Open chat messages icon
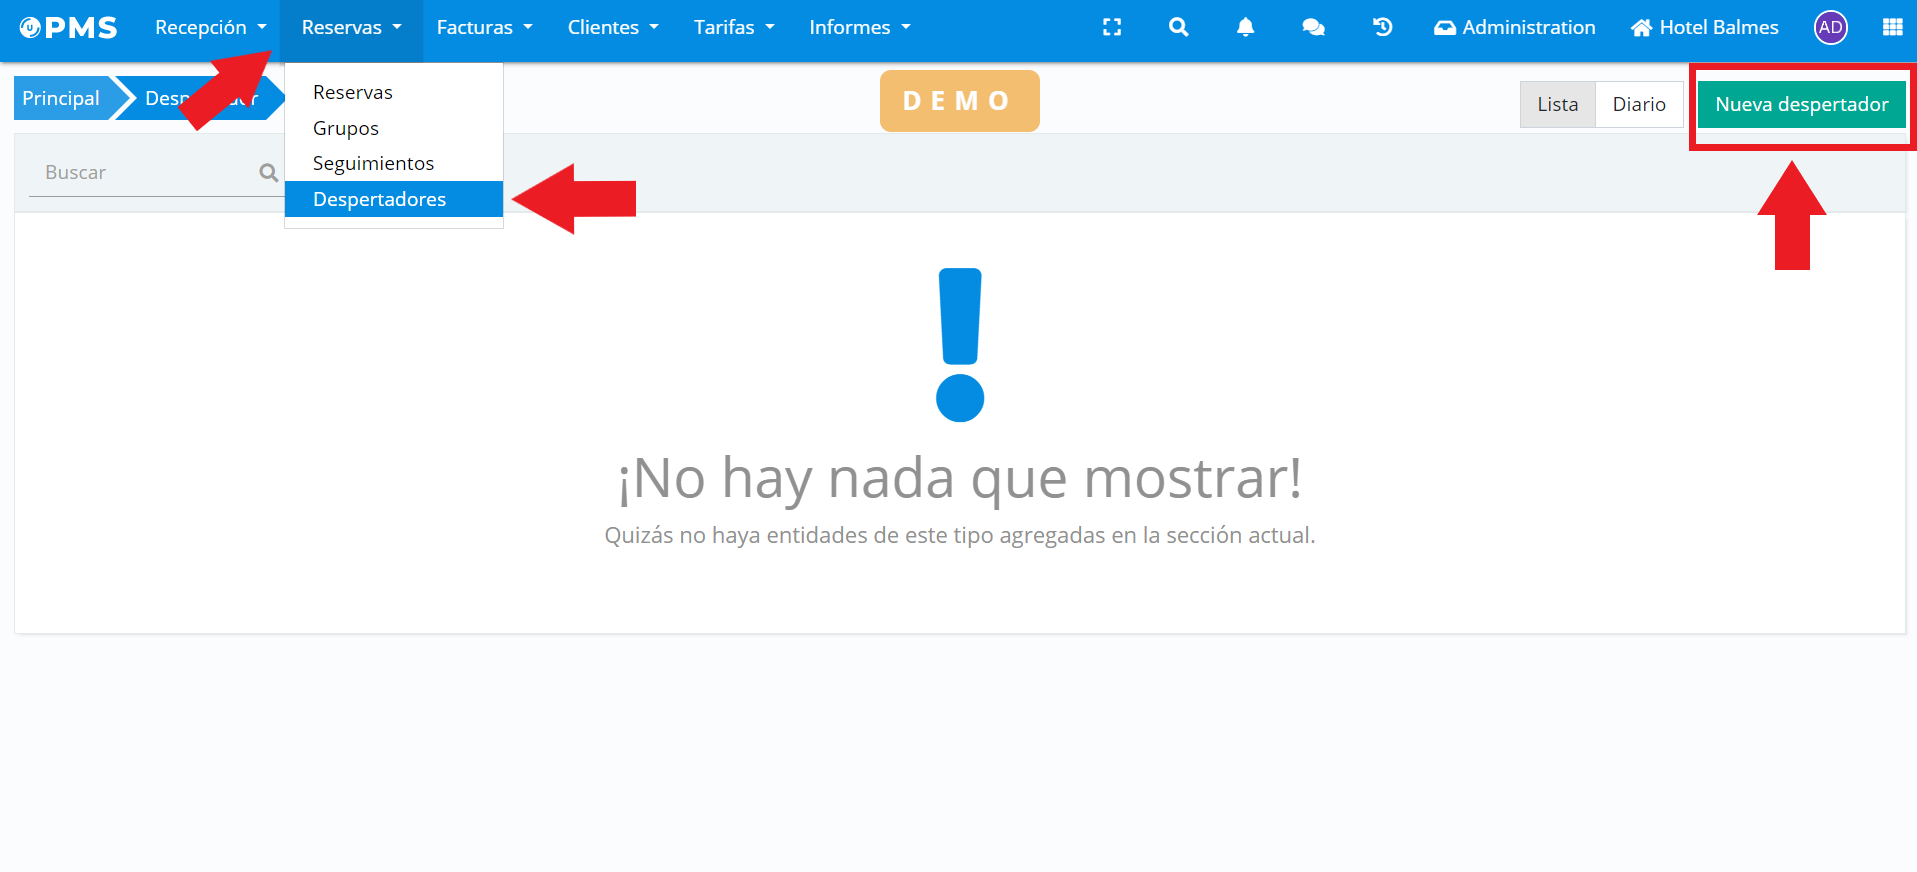The height and width of the screenshot is (872, 1917). coord(1313,27)
